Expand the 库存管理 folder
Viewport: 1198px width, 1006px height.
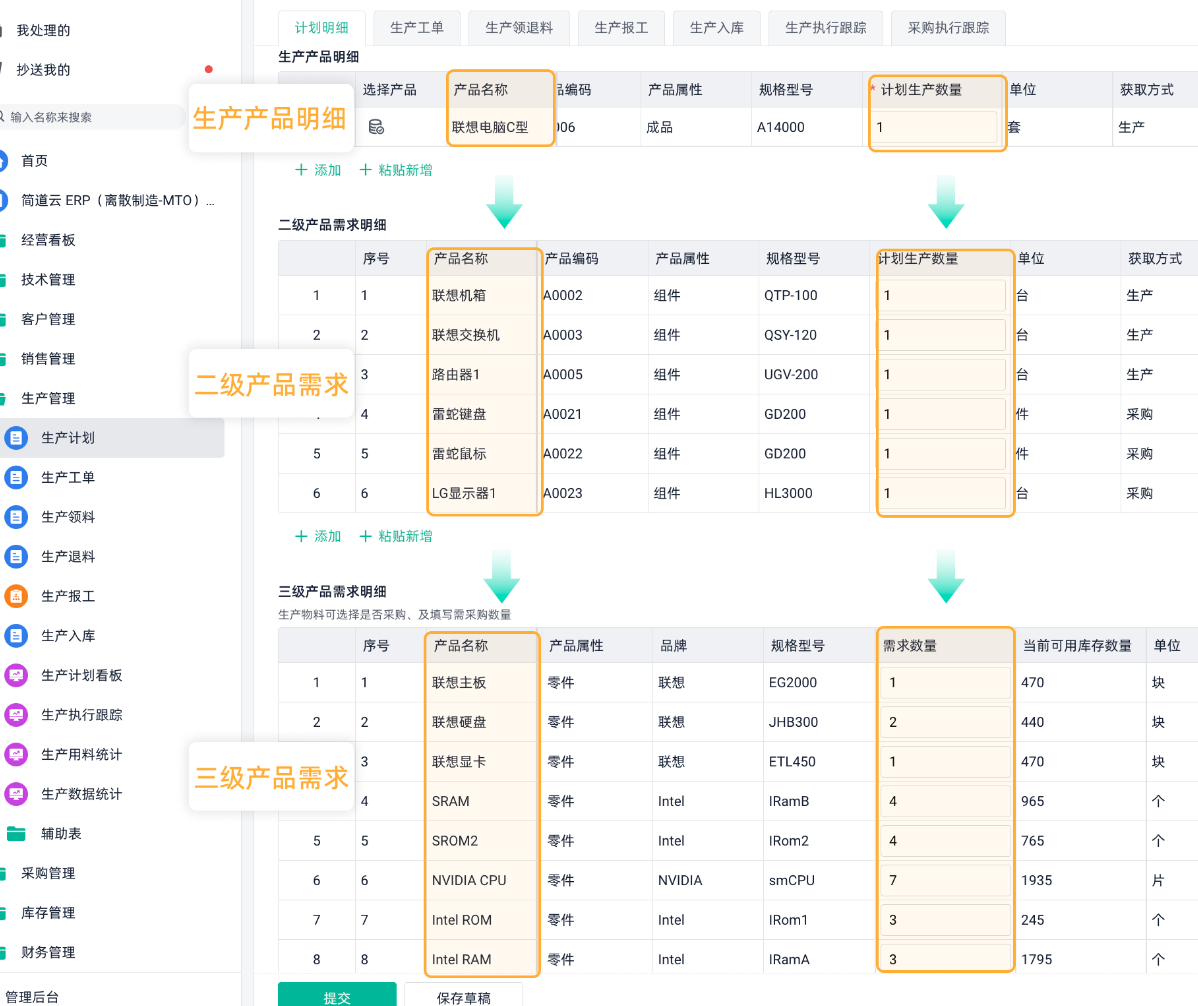click(48, 913)
